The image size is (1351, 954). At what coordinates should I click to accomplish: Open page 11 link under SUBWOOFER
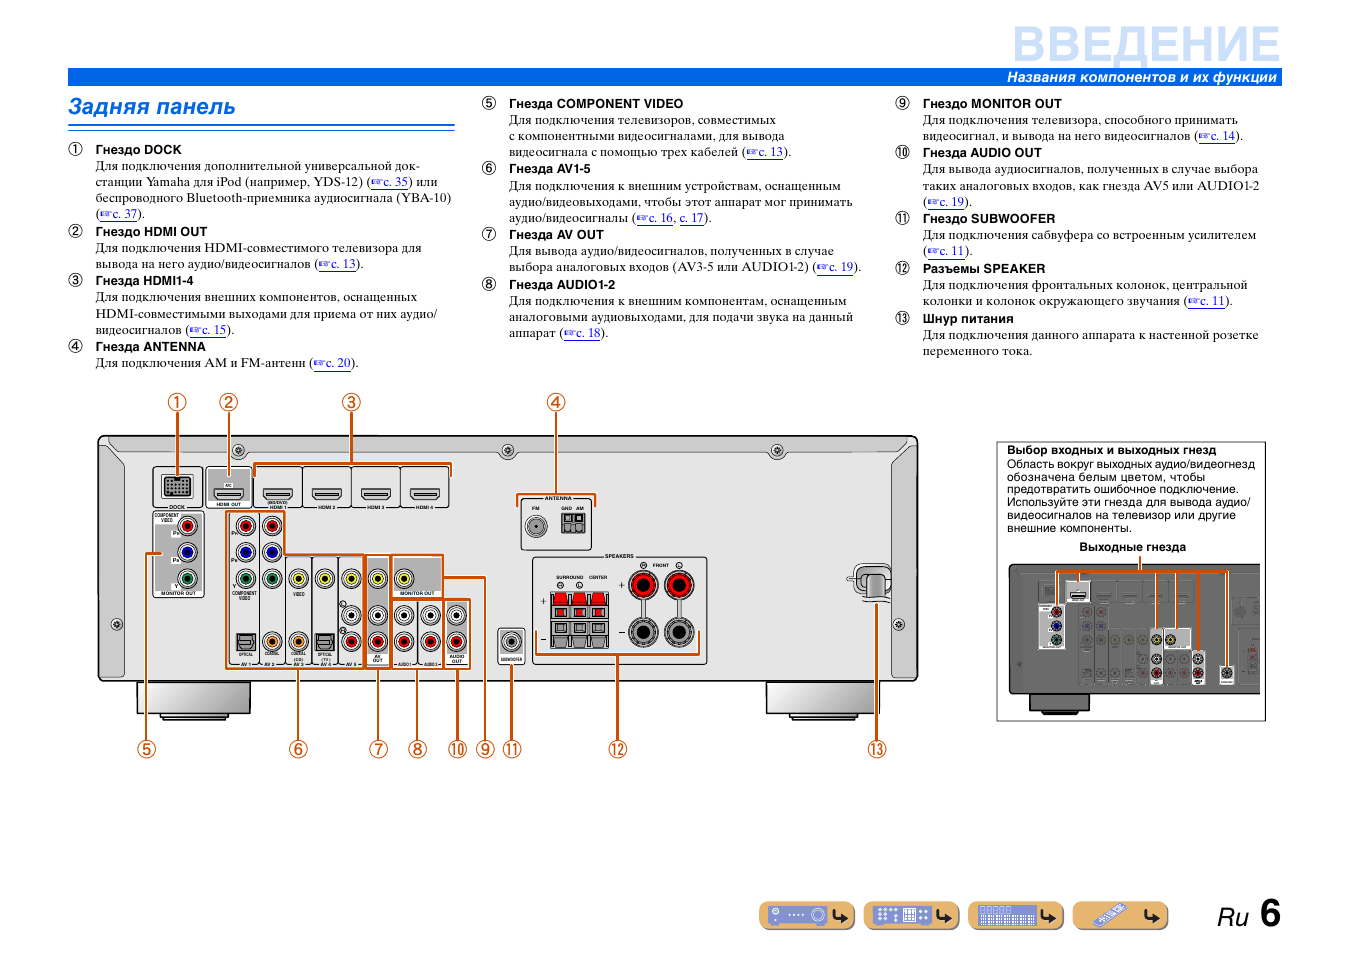coord(946,251)
